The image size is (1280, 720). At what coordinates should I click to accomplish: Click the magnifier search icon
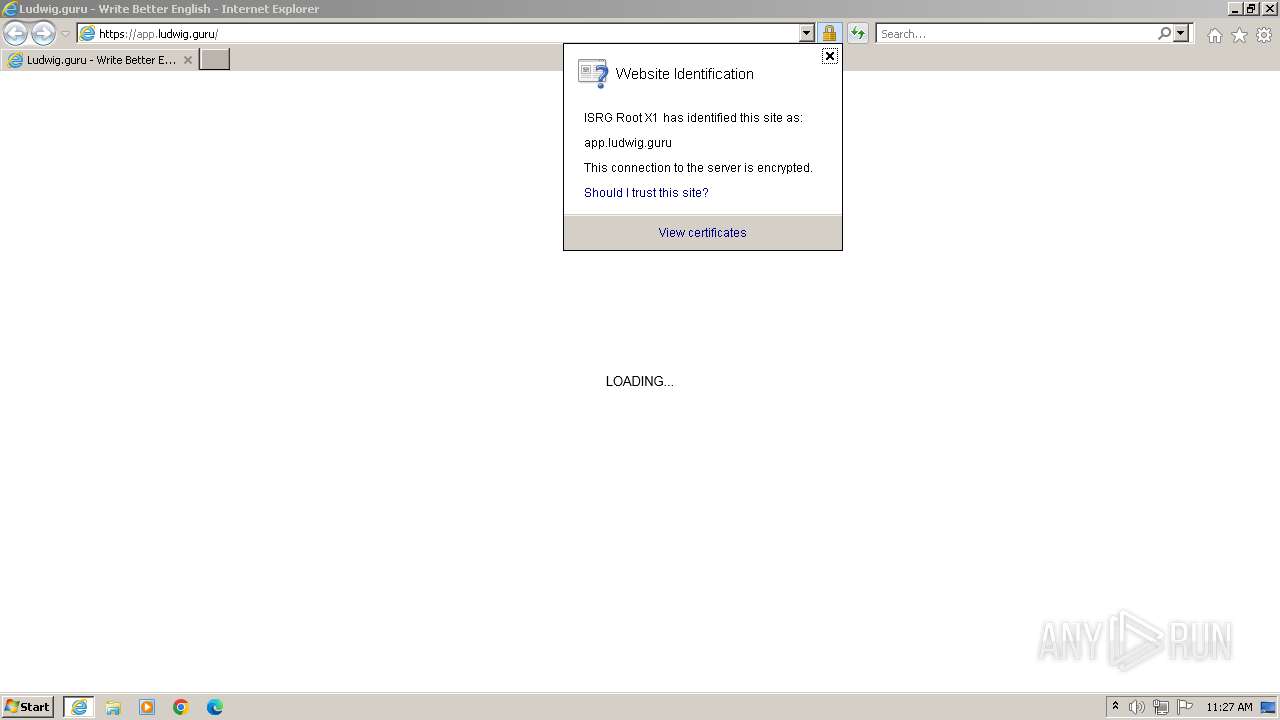coord(1164,34)
